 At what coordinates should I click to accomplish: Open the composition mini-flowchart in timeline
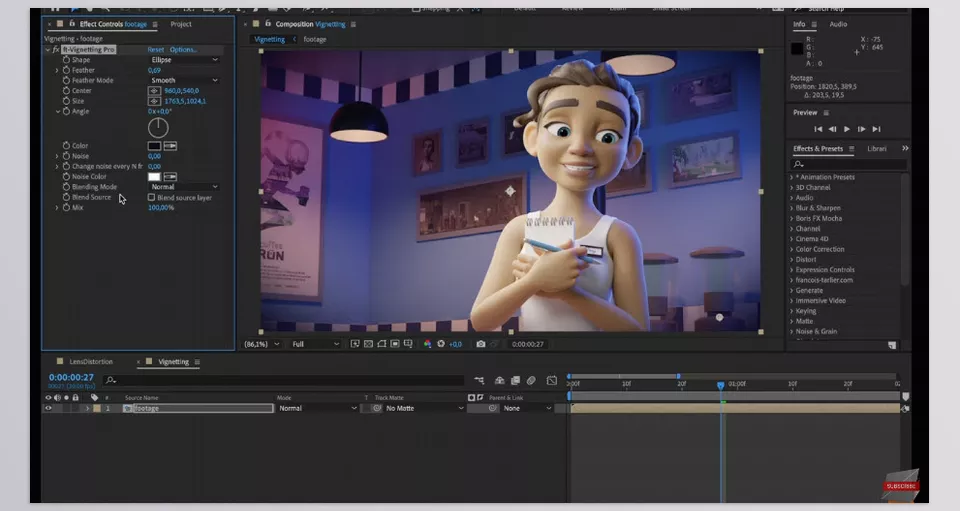click(x=479, y=380)
